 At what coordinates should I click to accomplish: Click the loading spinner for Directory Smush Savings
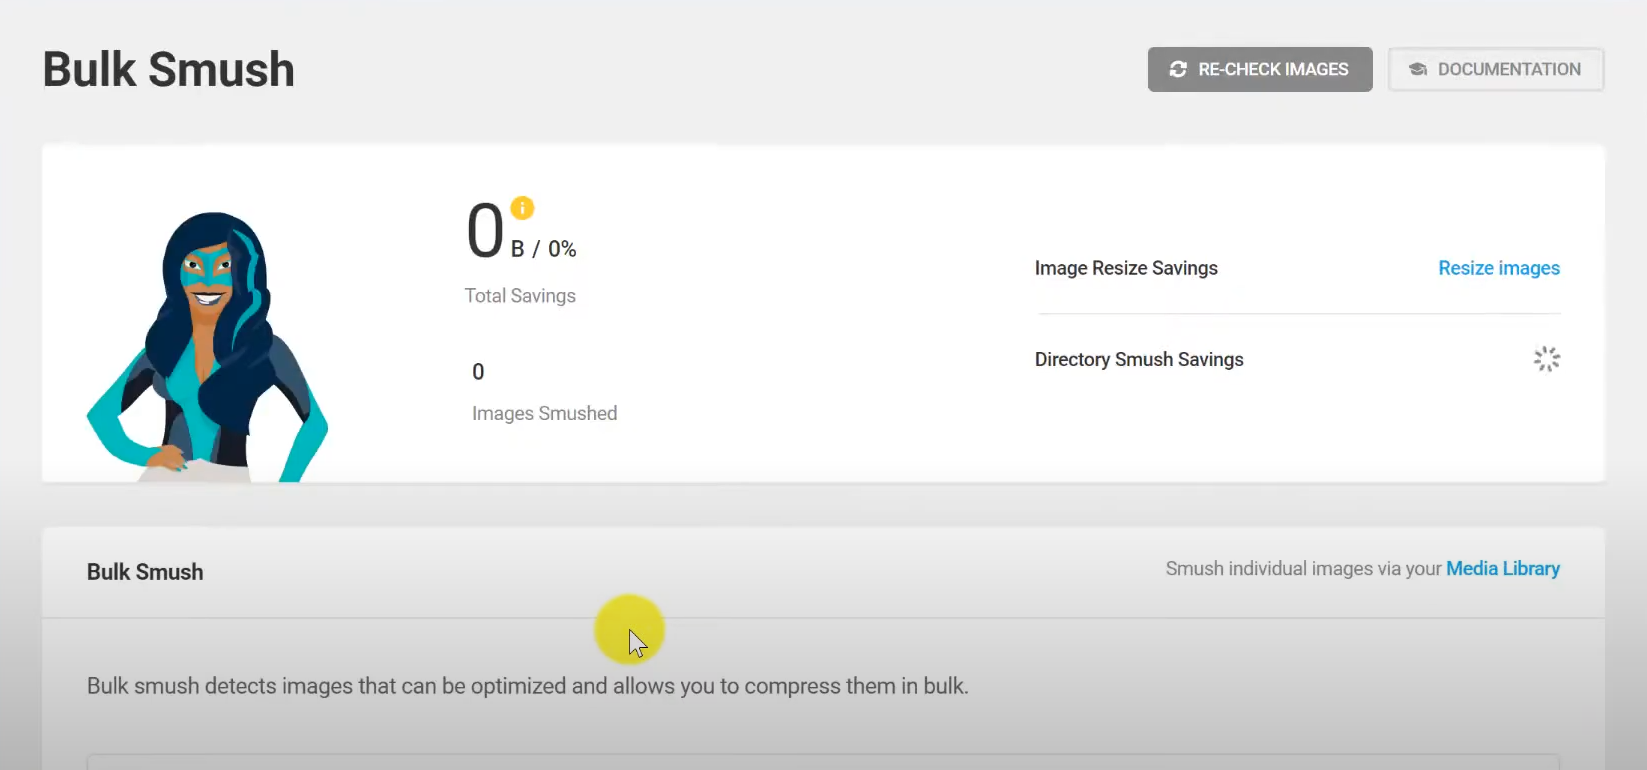point(1546,359)
